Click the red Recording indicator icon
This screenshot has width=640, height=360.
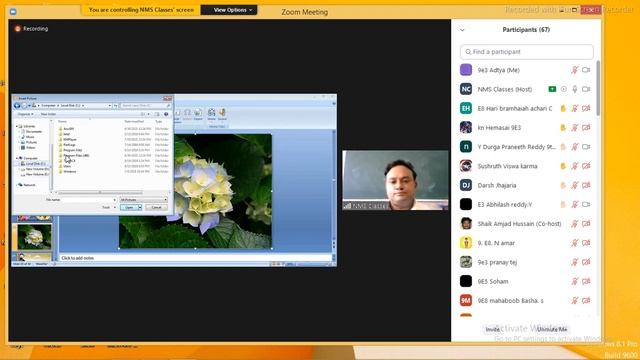pyautogui.click(x=18, y=29)
